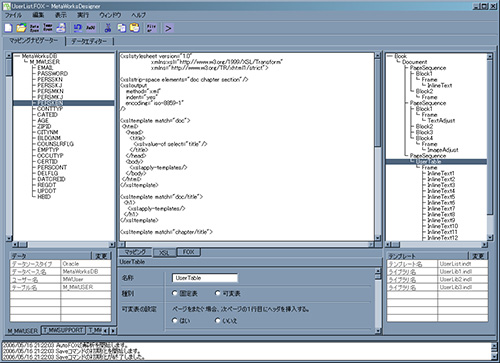Click scroll-down arrow of XSL editor
500x363 pixels.
pyautogui.click(x=378, y=238)
